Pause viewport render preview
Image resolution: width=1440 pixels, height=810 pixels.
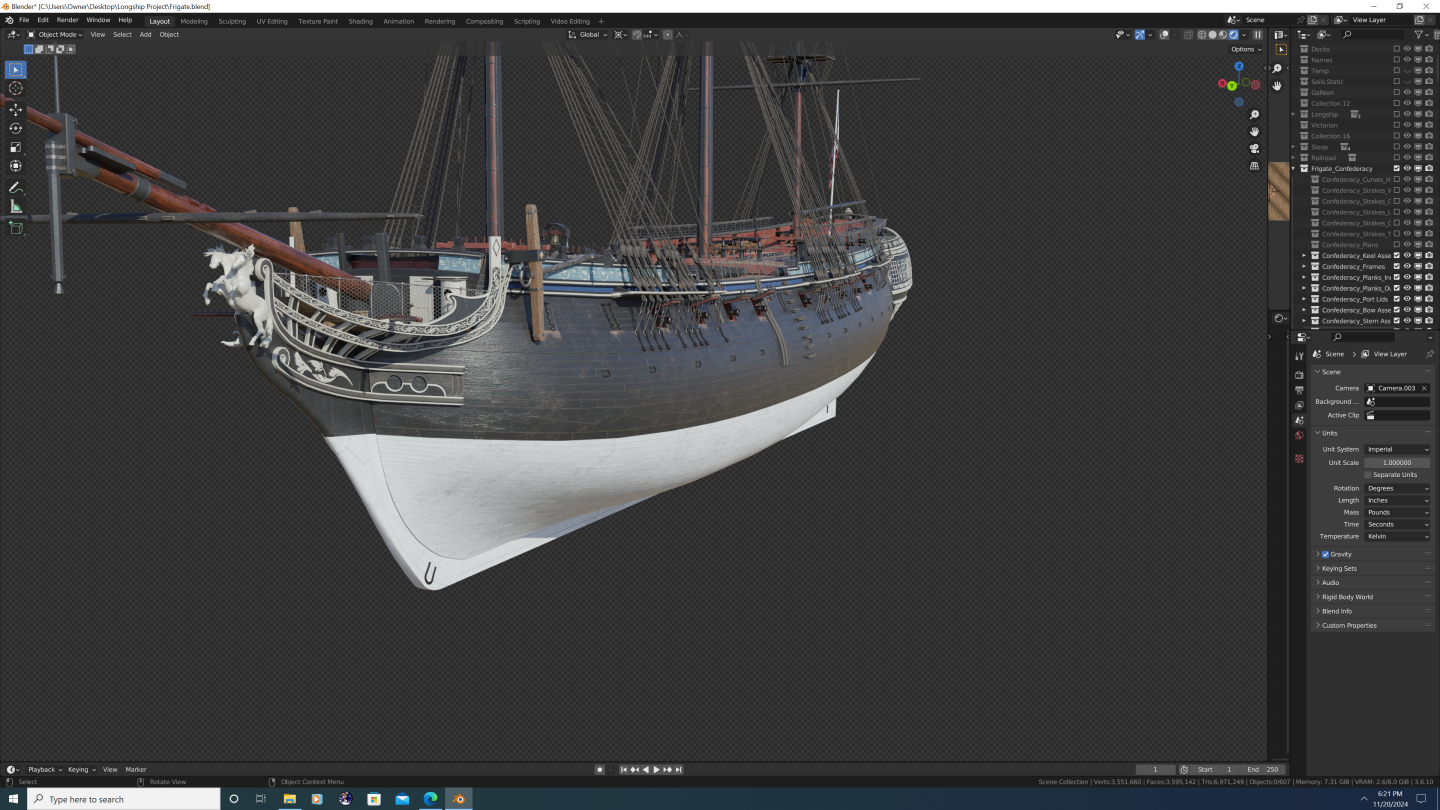click(x=1258, y=35)
